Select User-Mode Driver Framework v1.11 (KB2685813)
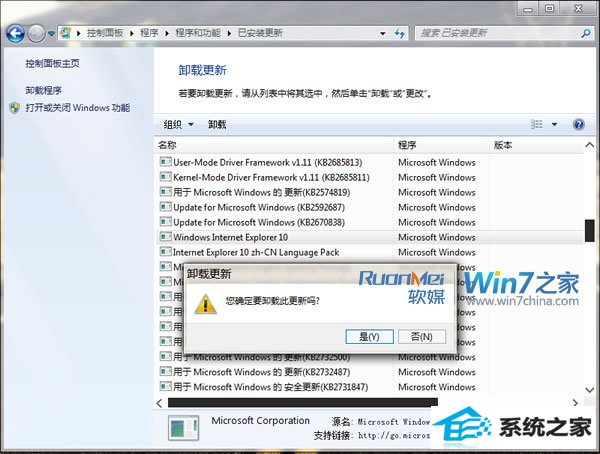600x454 pixels. [267, 162]
